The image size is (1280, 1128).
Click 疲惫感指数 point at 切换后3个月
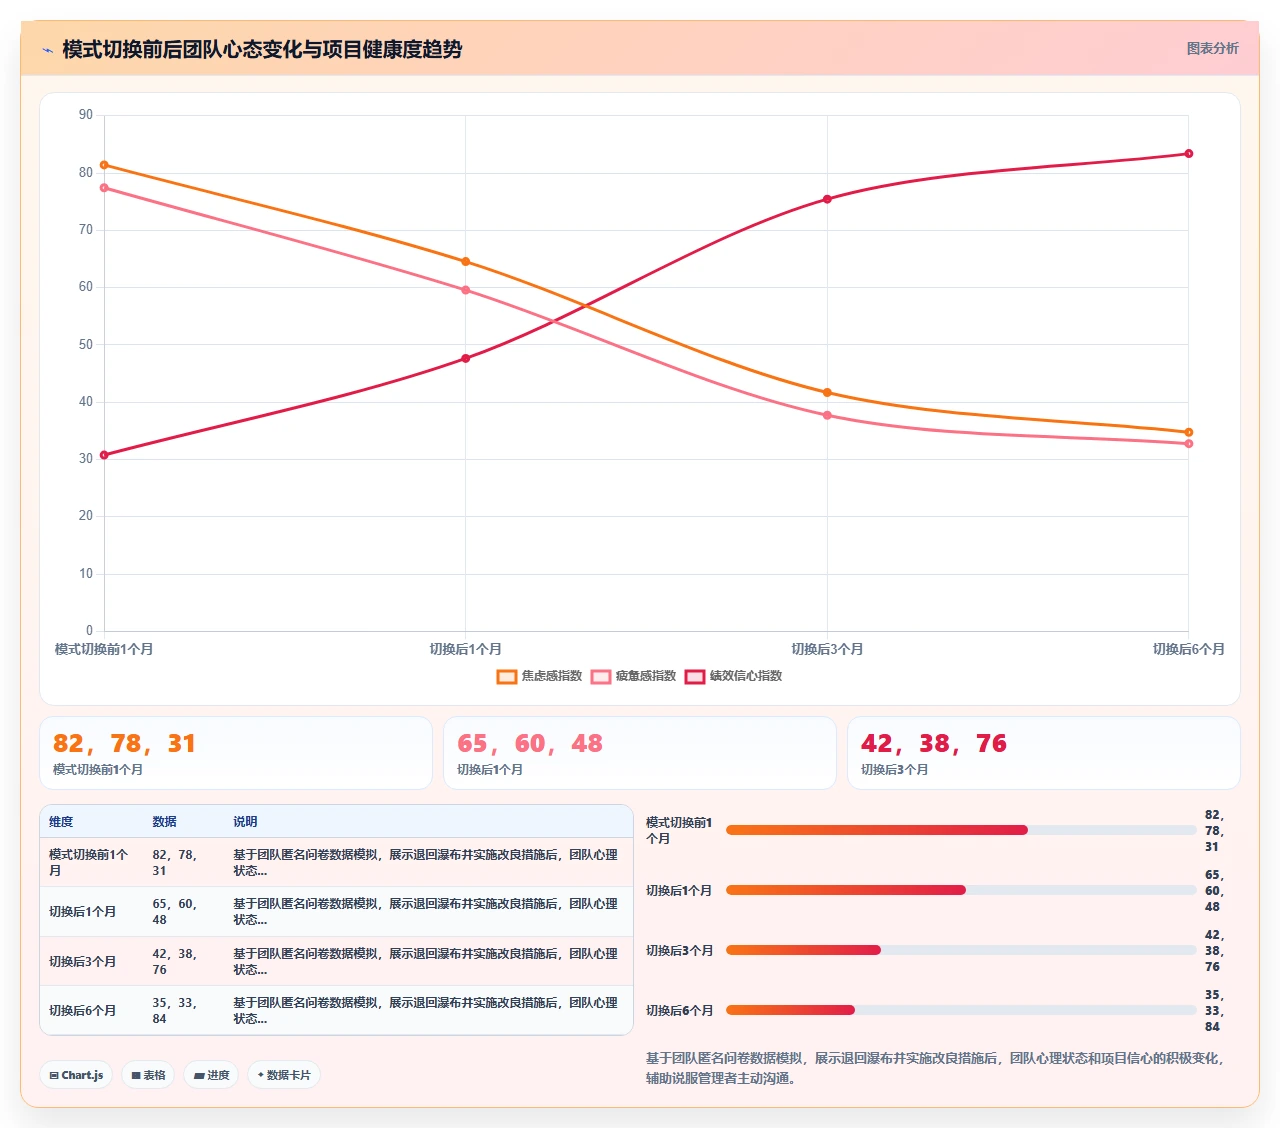(x=827, y=415)
